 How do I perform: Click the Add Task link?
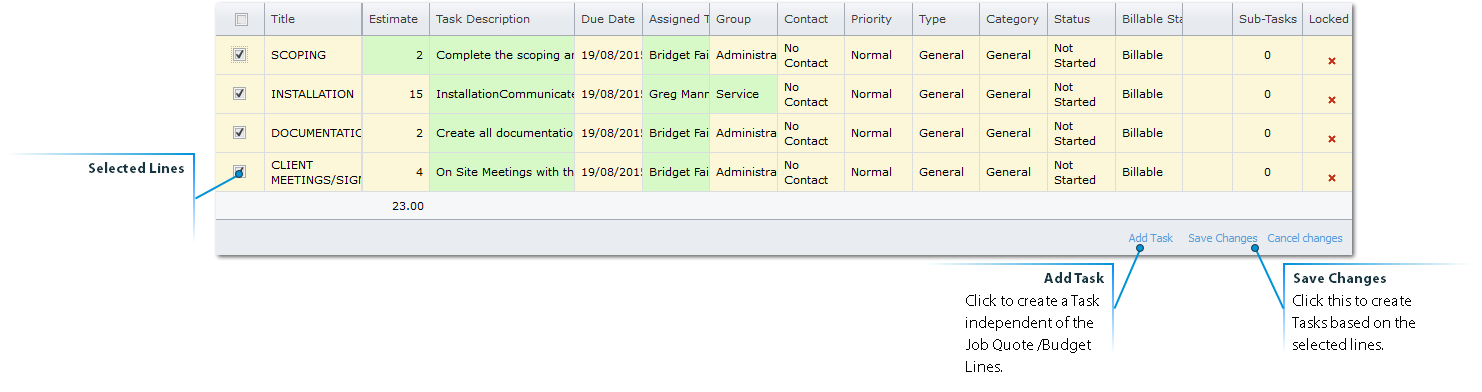point(1150,238)
